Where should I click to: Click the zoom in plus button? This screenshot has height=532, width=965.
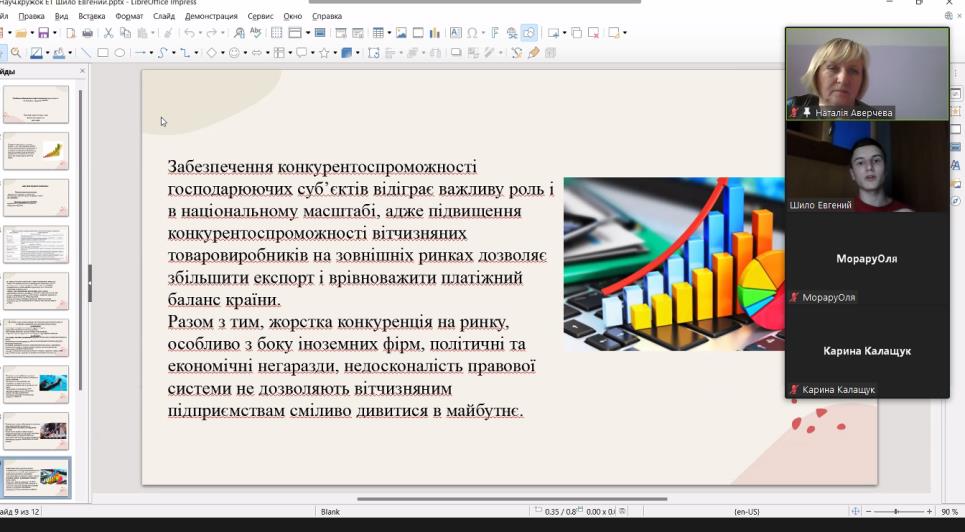(x=929, y=512)
